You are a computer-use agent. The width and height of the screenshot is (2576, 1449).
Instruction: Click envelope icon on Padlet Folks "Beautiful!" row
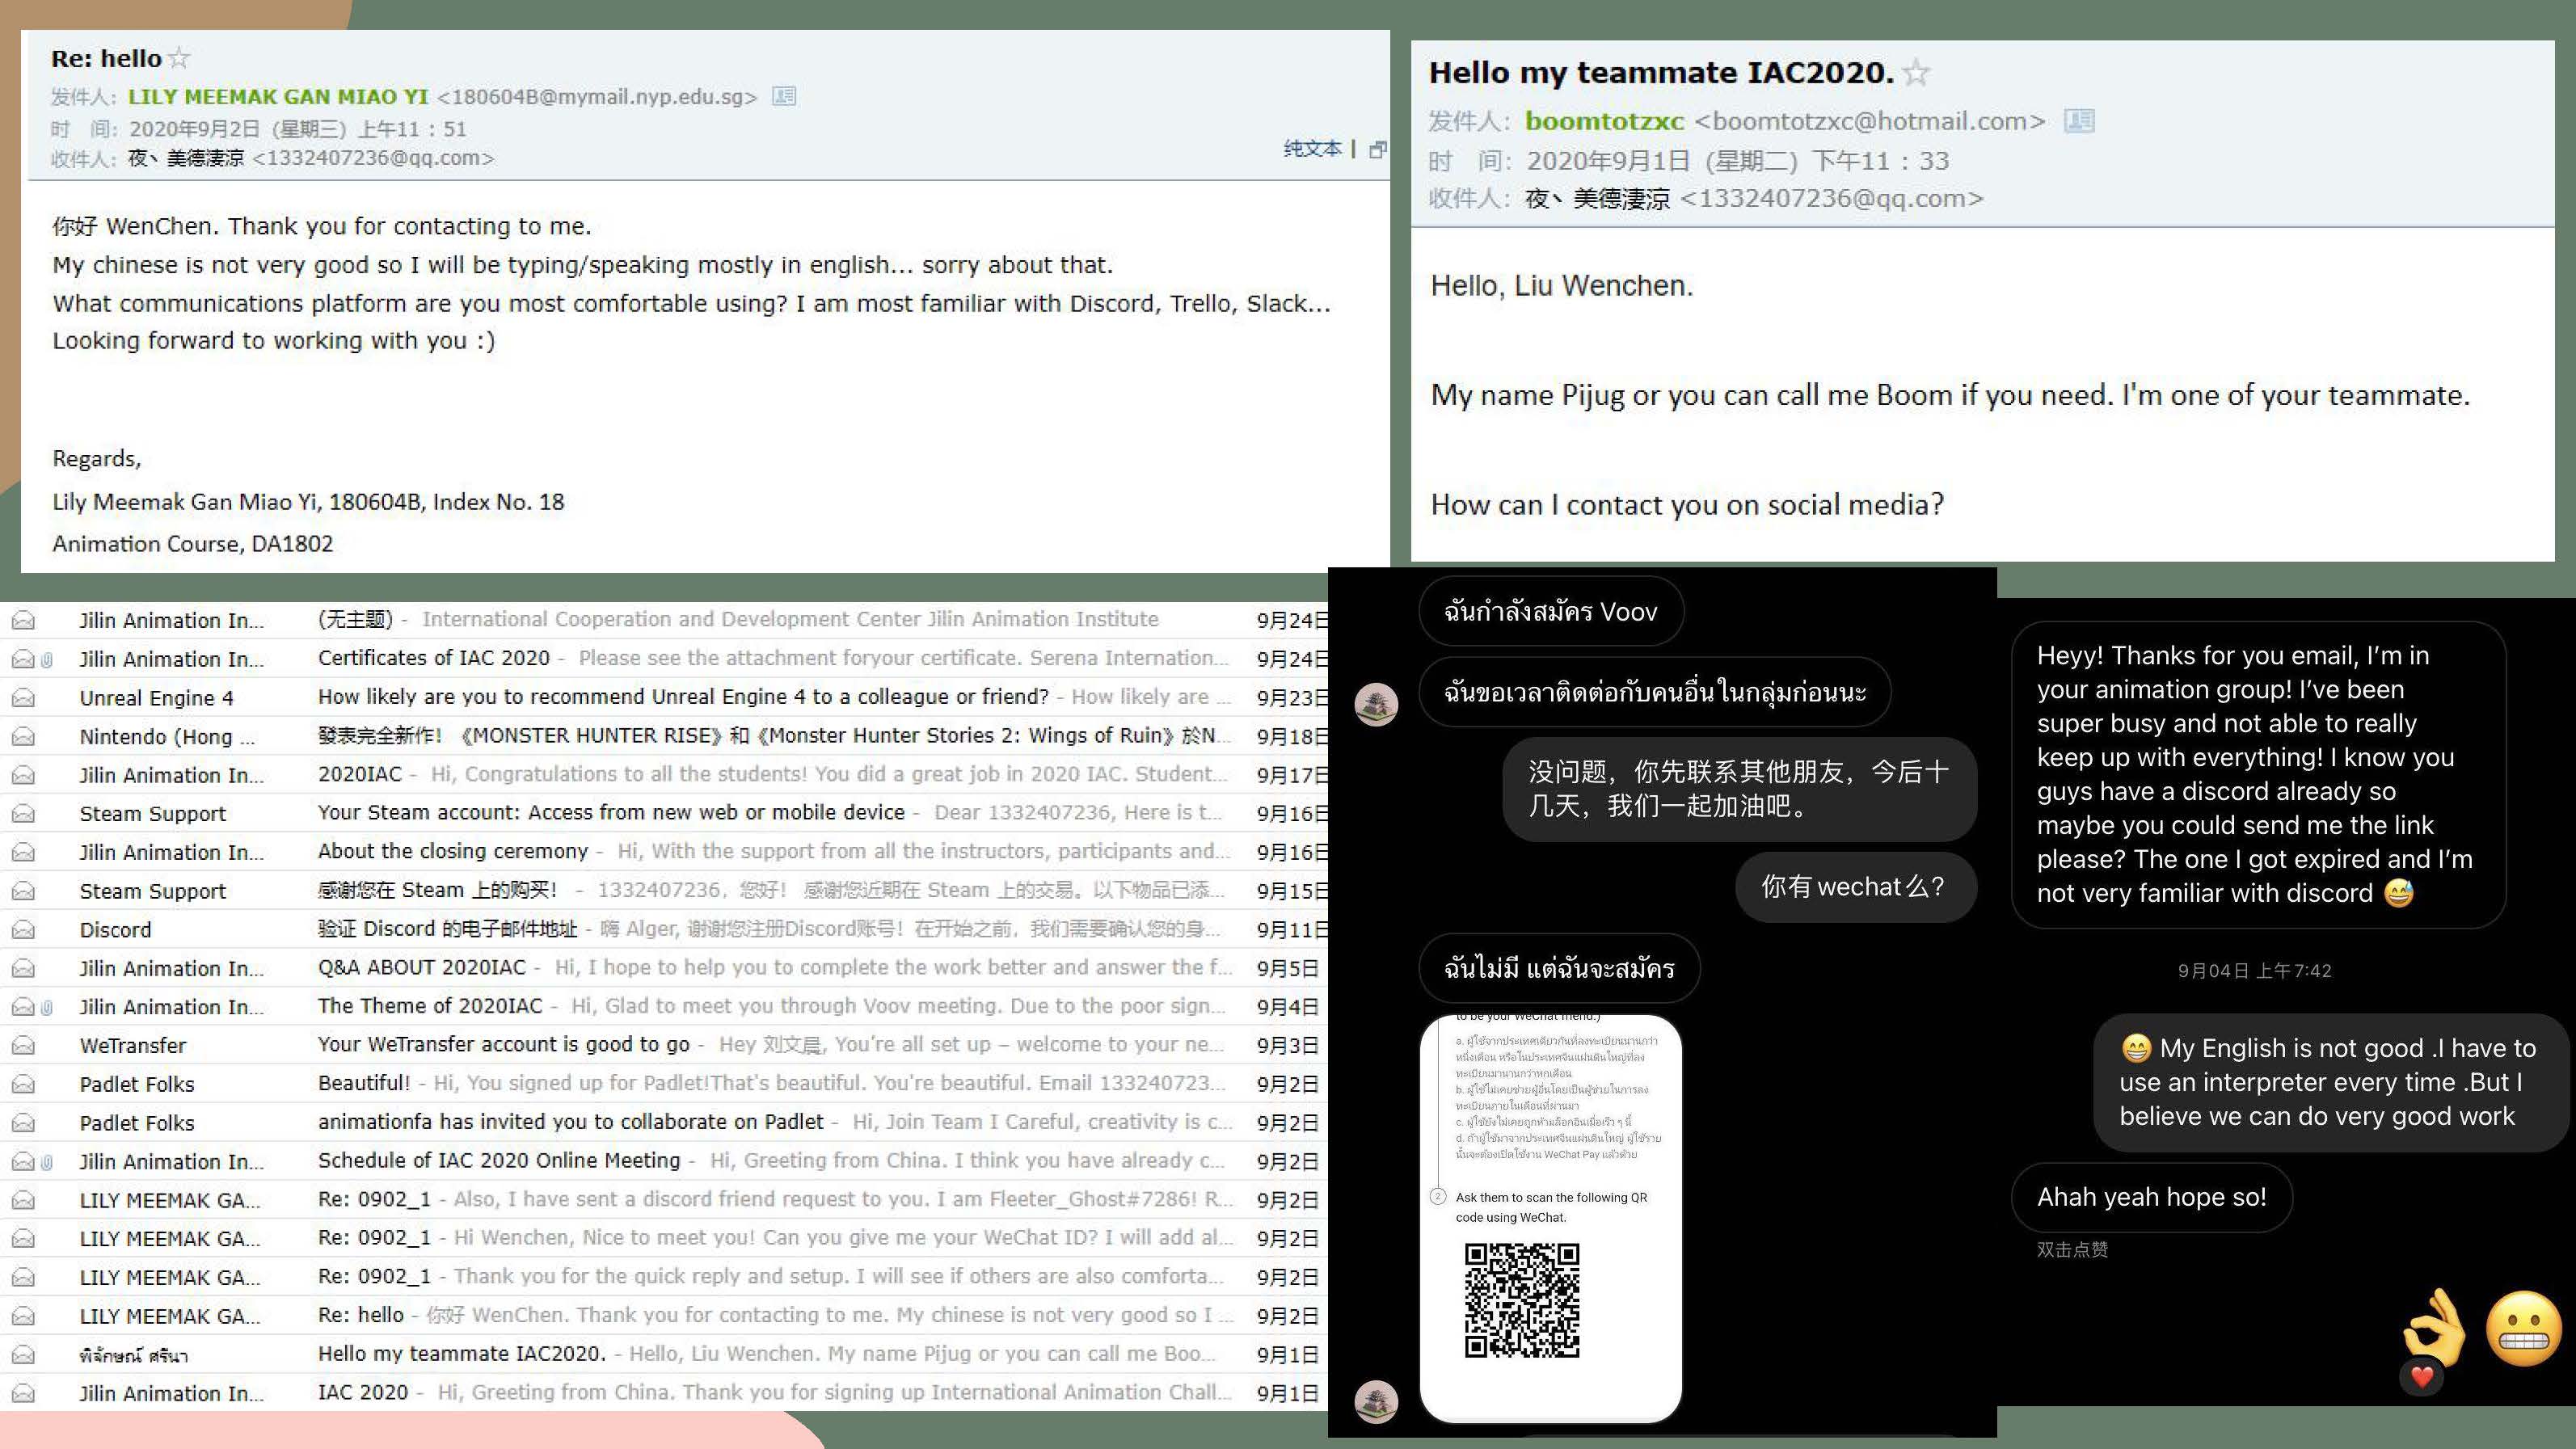23,1085
